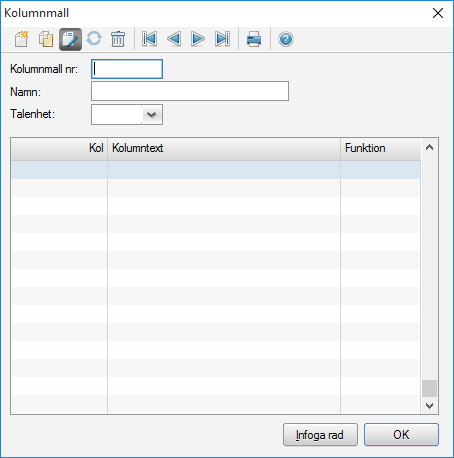Click the Delete trash can icon

(118, 39)
